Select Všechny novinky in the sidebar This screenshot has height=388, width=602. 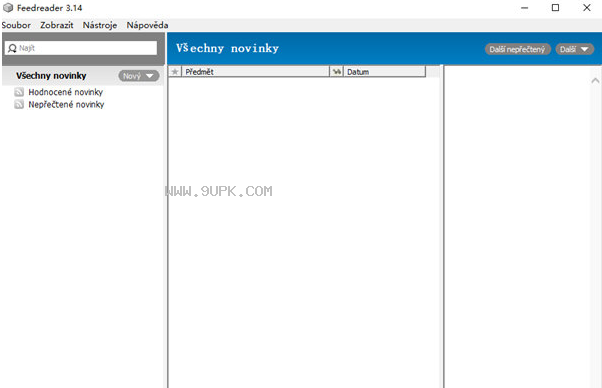point(51,76)
